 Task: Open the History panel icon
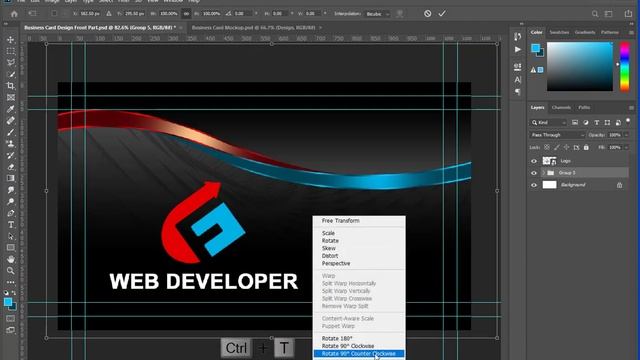518,37
